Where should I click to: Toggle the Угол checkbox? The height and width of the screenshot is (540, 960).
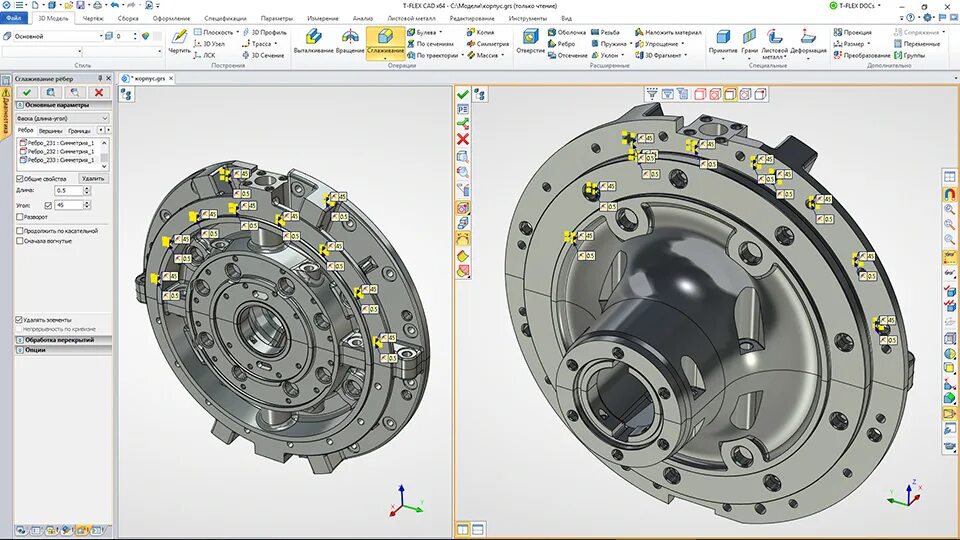(x=48, y=205)
